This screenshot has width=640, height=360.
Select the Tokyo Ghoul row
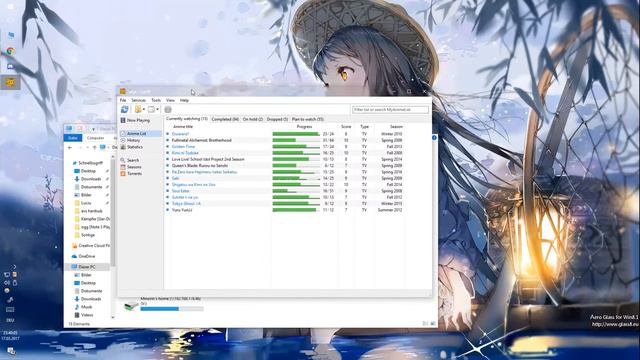click(285, 203)
